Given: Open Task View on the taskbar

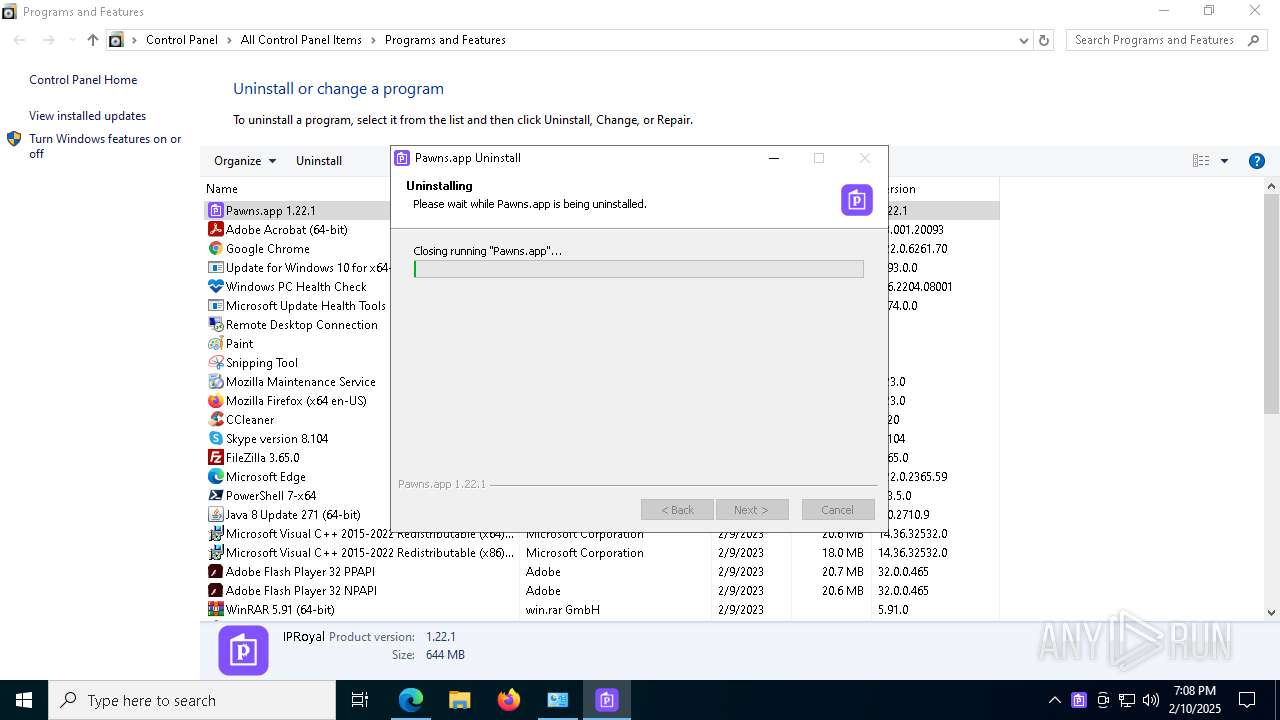Looking at the screenshot, I should [x=360, y=700].
